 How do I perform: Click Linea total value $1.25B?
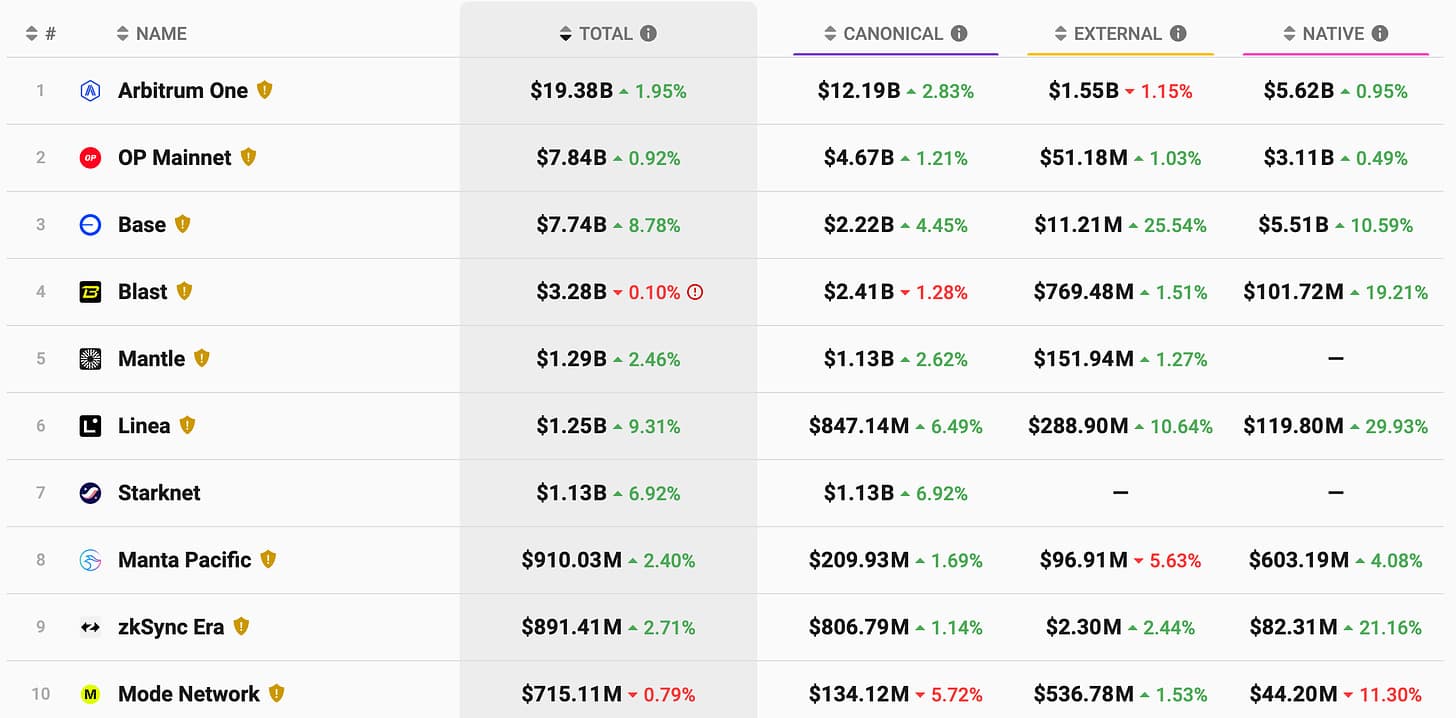(x=572, y=426)
